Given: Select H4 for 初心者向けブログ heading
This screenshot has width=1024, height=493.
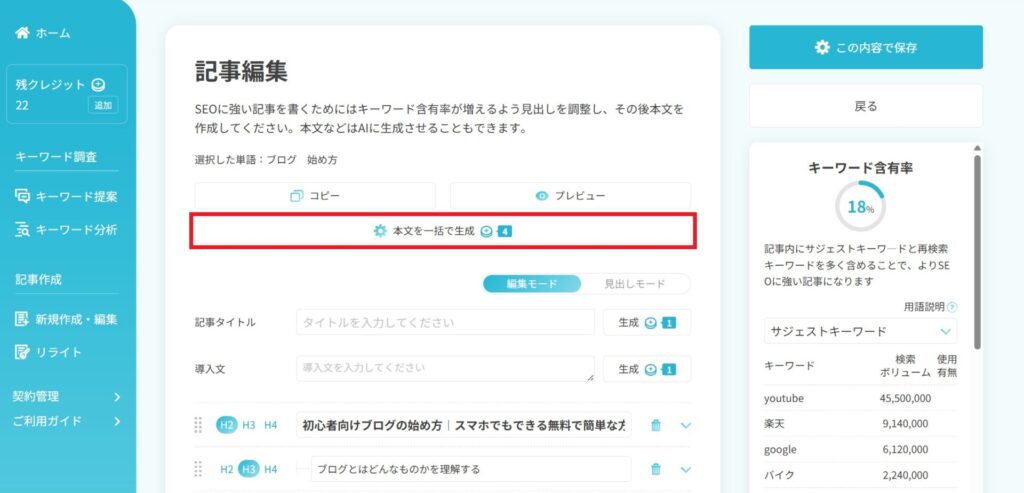Looking at the screenshot, I should [x=270, y=425].
